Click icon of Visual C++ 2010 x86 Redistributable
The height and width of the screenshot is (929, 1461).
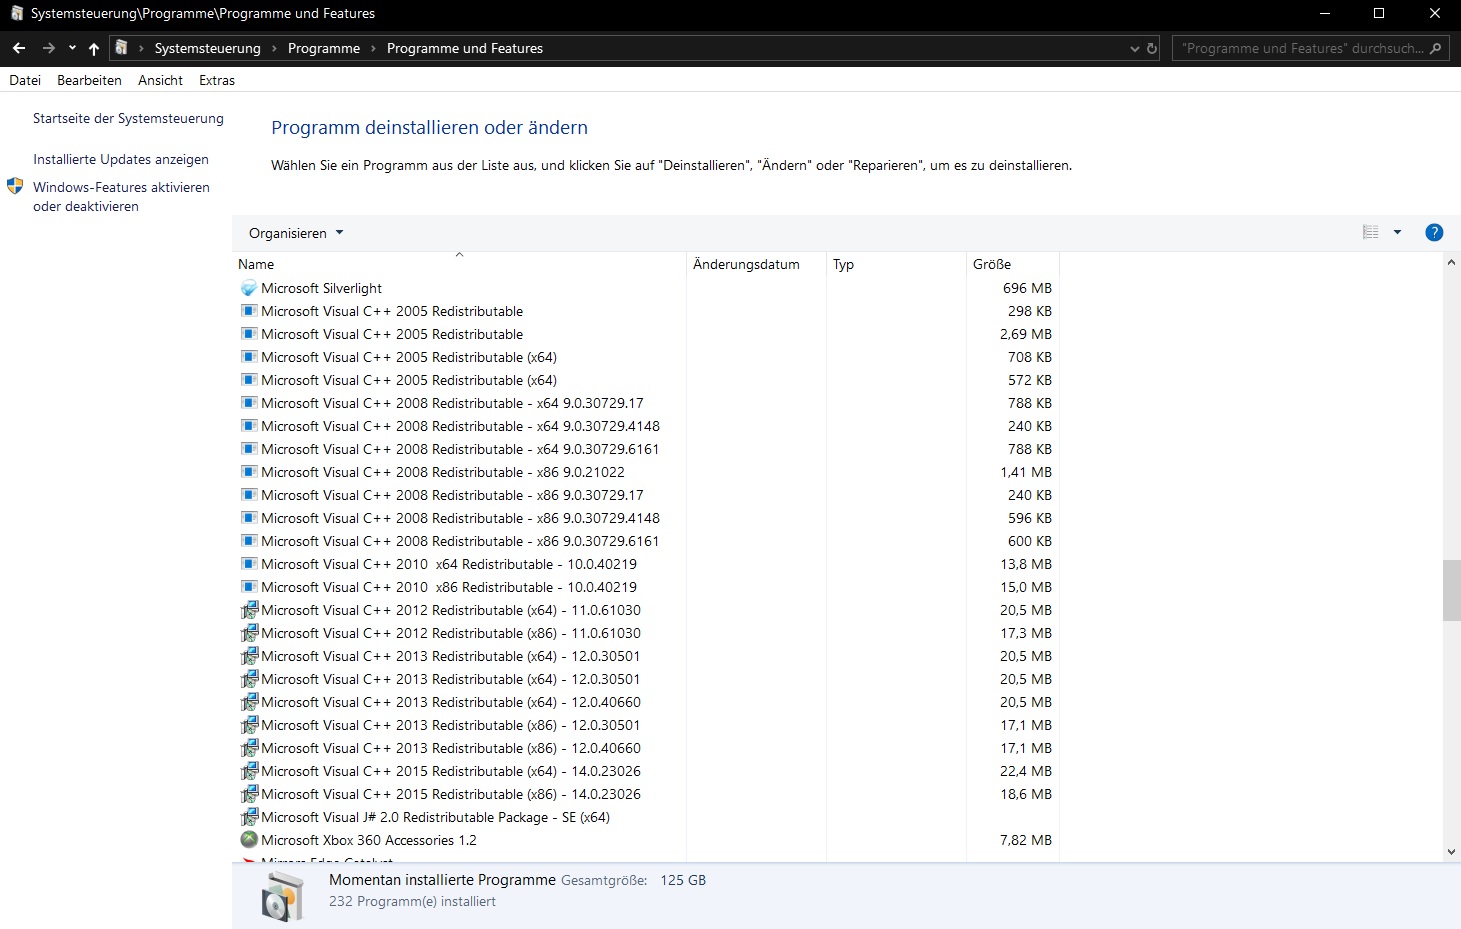click(x=249, y=587)
